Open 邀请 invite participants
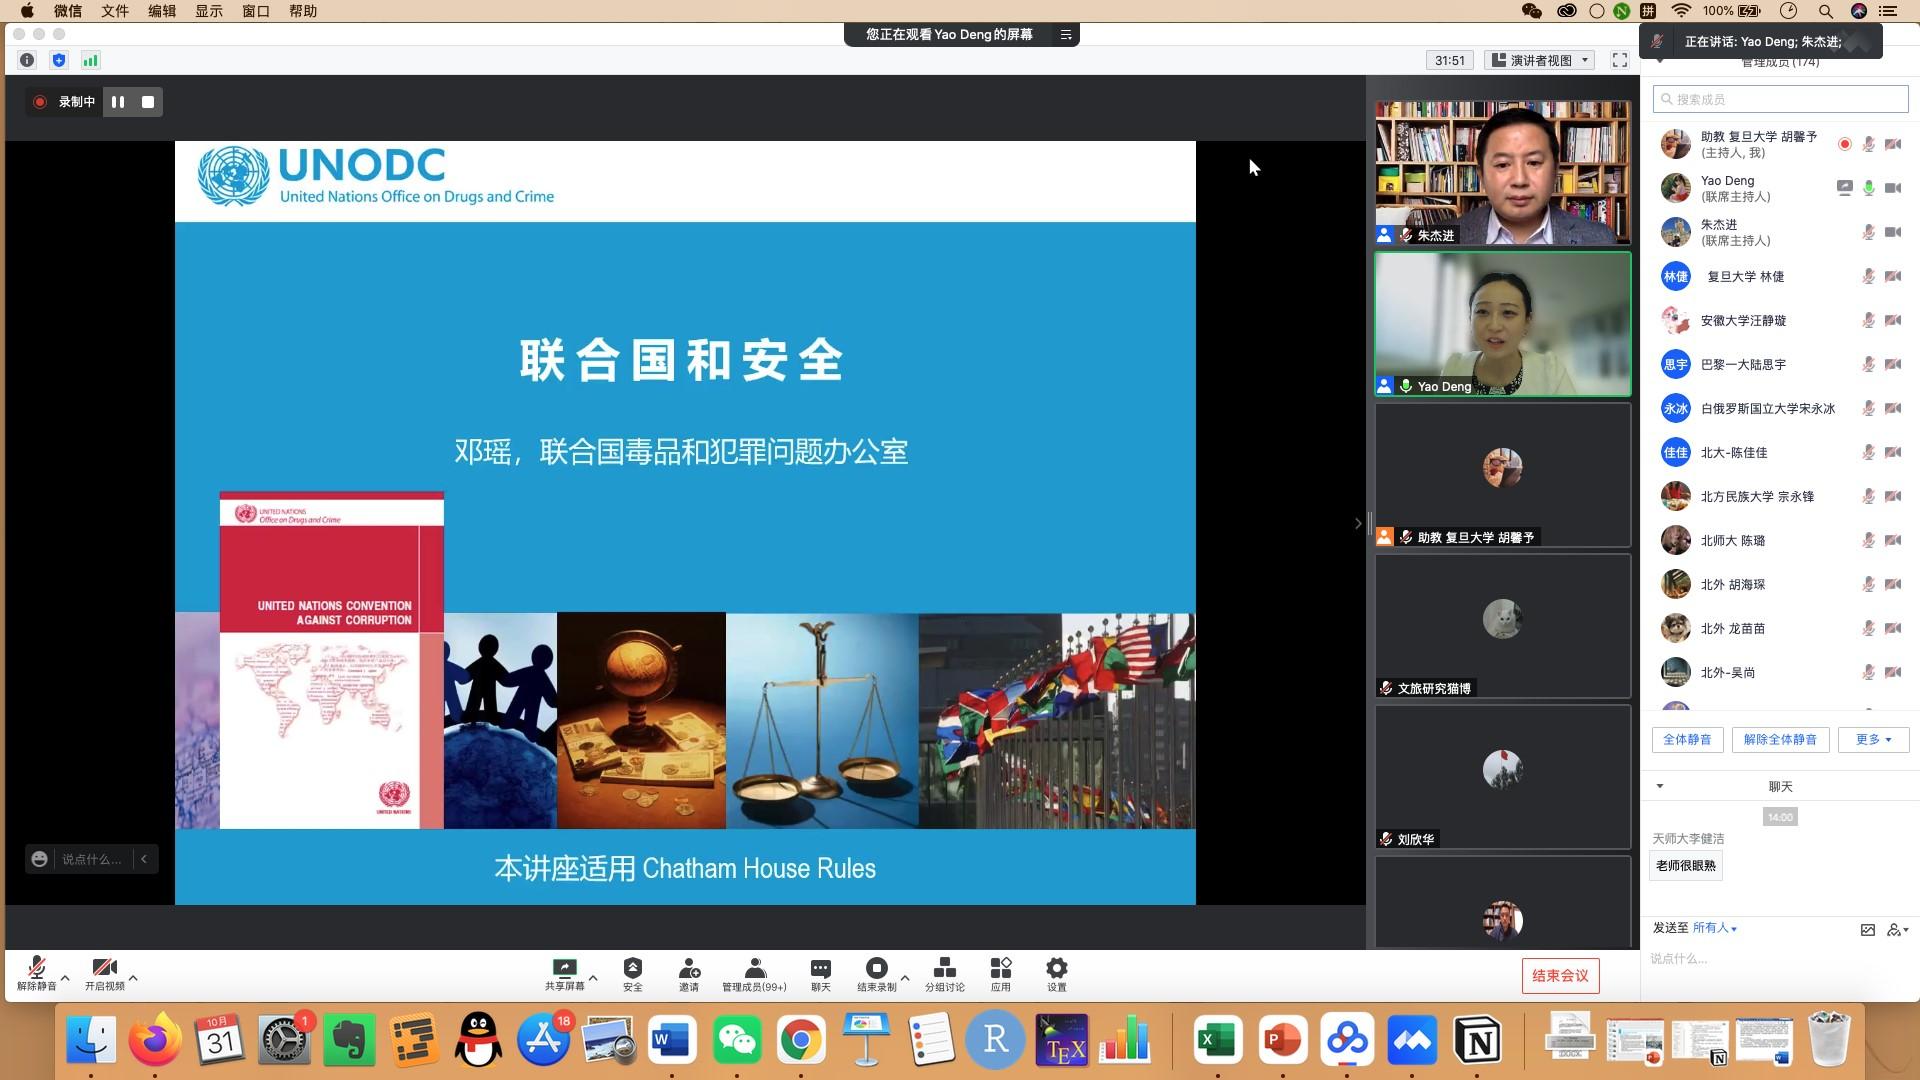This screenshot has width=1920, height=1080. click(x=689, y=974)
